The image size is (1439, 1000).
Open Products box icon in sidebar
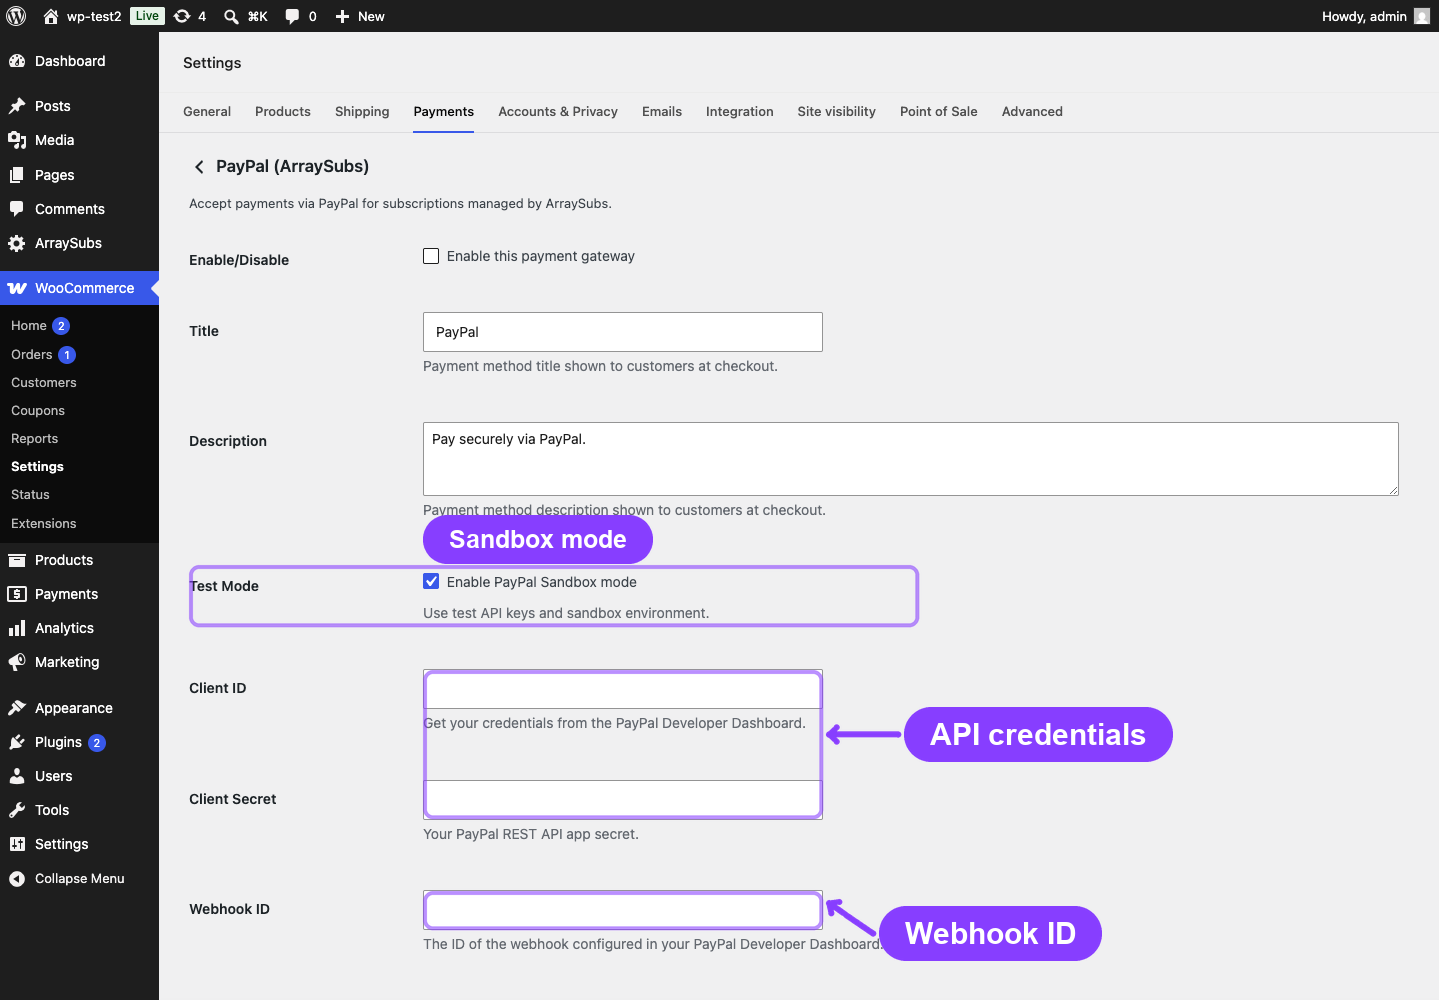pyautogui.click(x=17, y=560)
